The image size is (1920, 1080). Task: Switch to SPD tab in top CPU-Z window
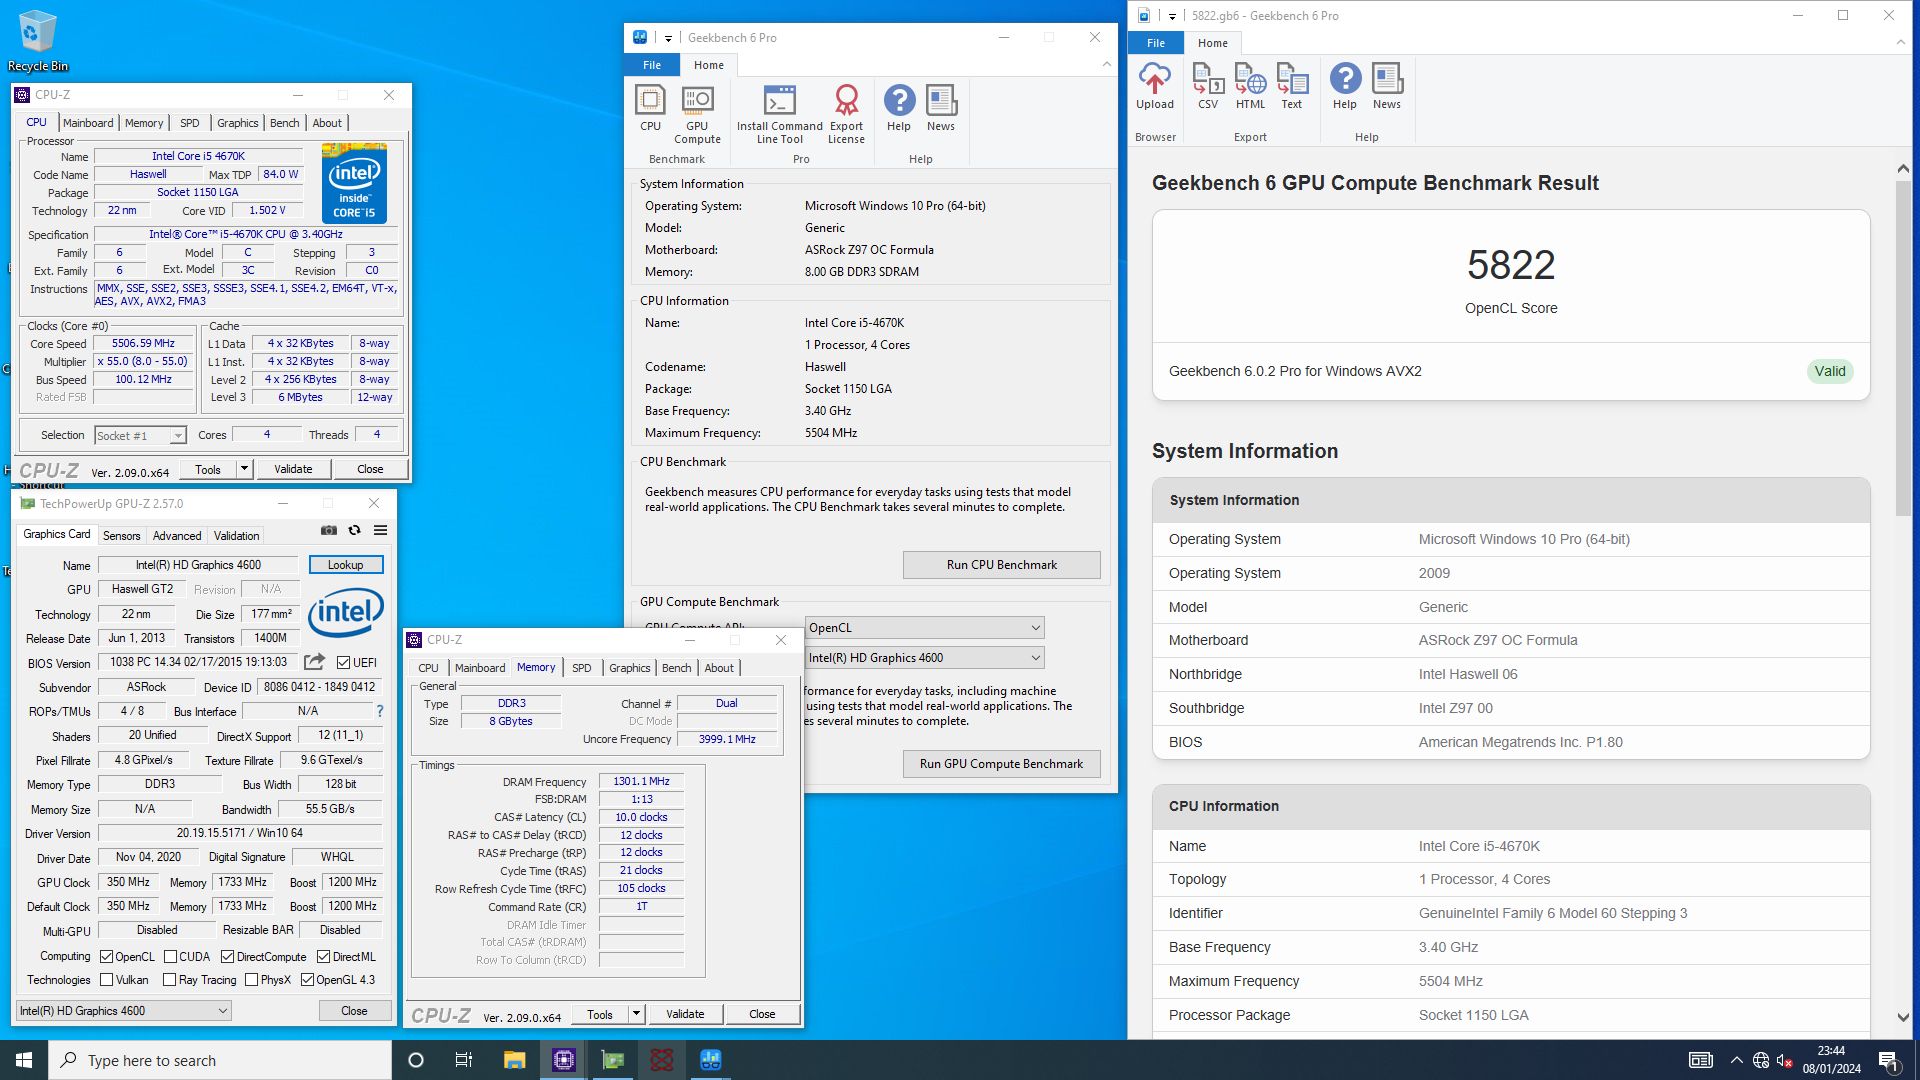(190, 123)
